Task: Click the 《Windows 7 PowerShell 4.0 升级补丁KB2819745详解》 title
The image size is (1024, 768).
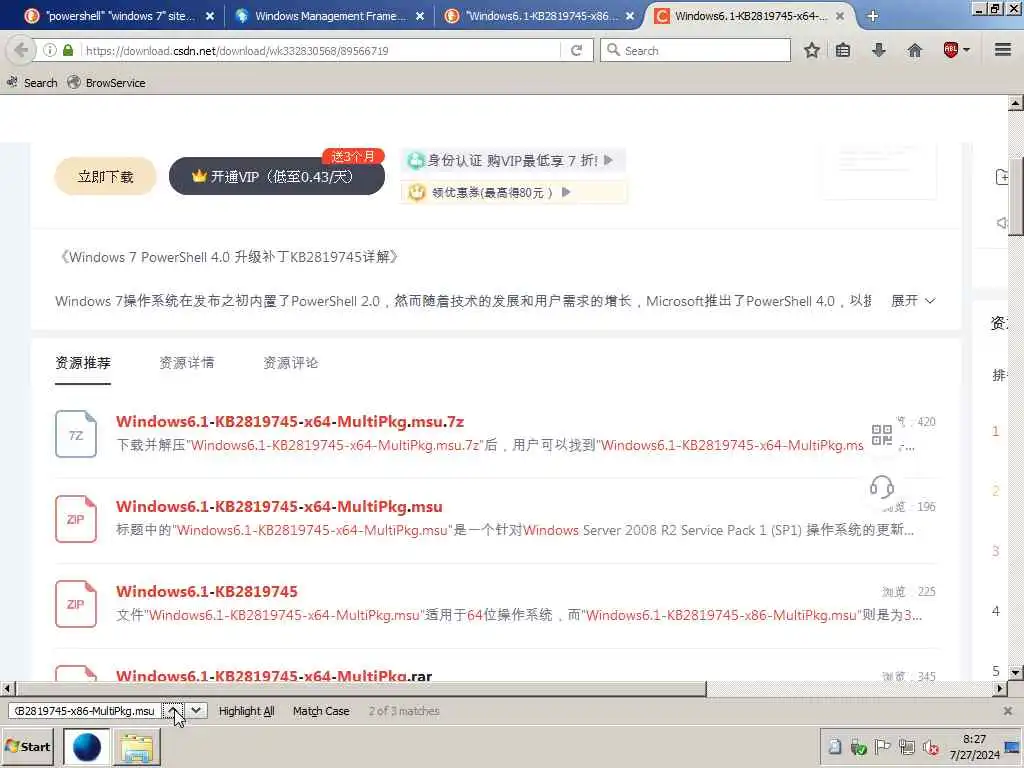Action: (228, 257)
